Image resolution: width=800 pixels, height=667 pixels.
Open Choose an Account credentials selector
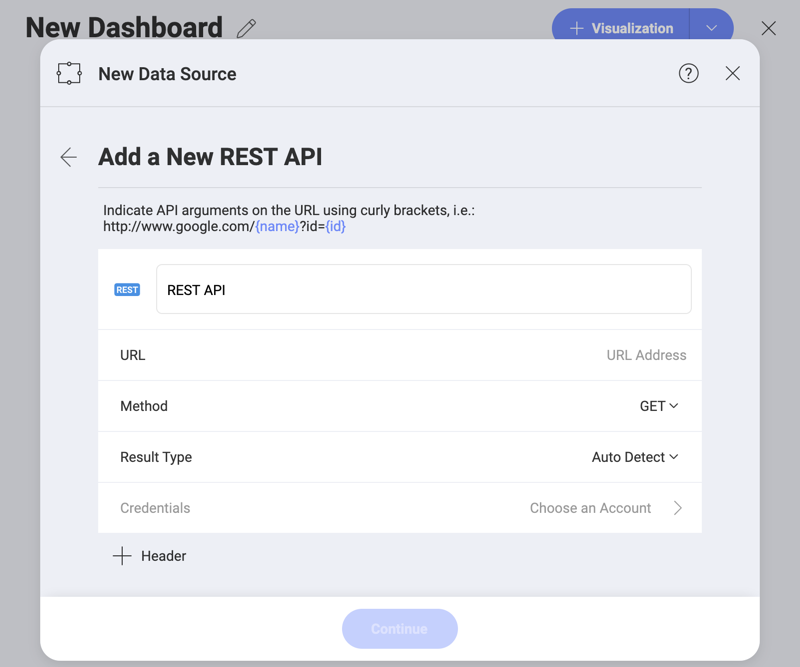[590, 508]
